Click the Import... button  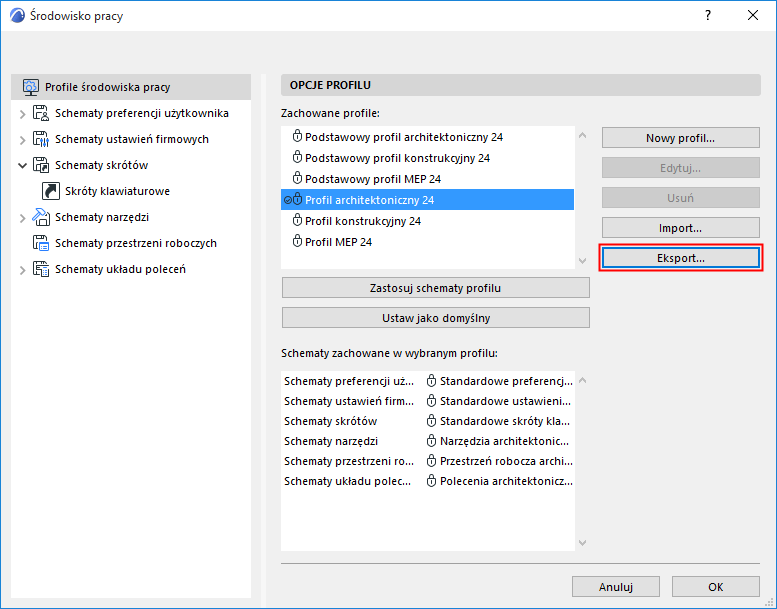(680, 228)
